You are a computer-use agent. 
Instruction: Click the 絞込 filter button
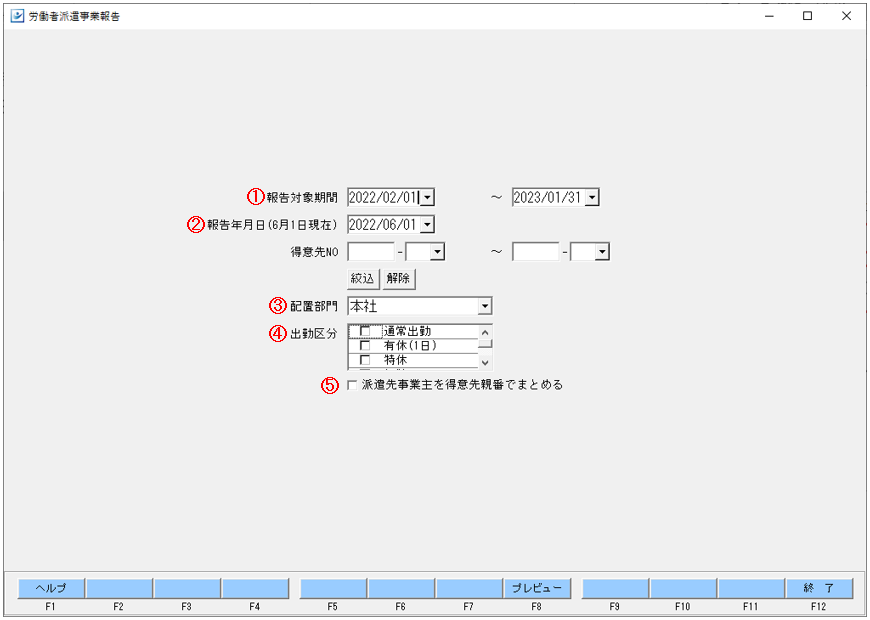tap(363, 279)
